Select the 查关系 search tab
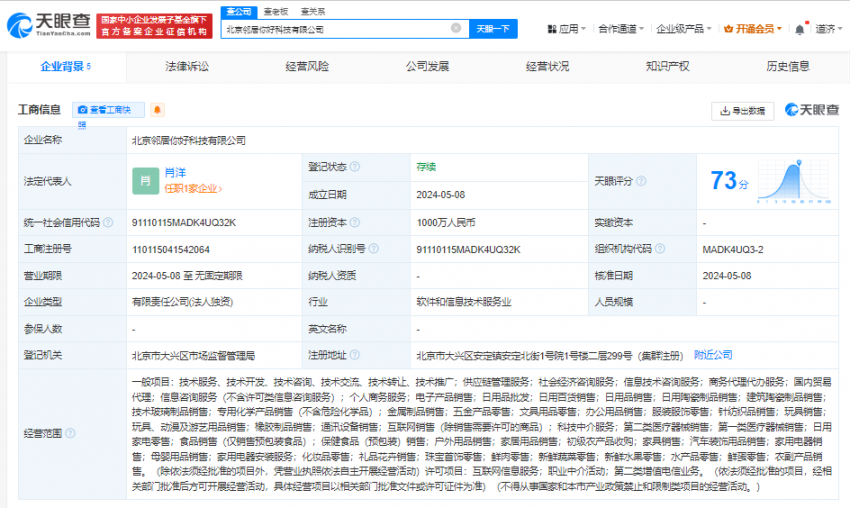This screenshot has height=508, width=850. coord(313,11)
